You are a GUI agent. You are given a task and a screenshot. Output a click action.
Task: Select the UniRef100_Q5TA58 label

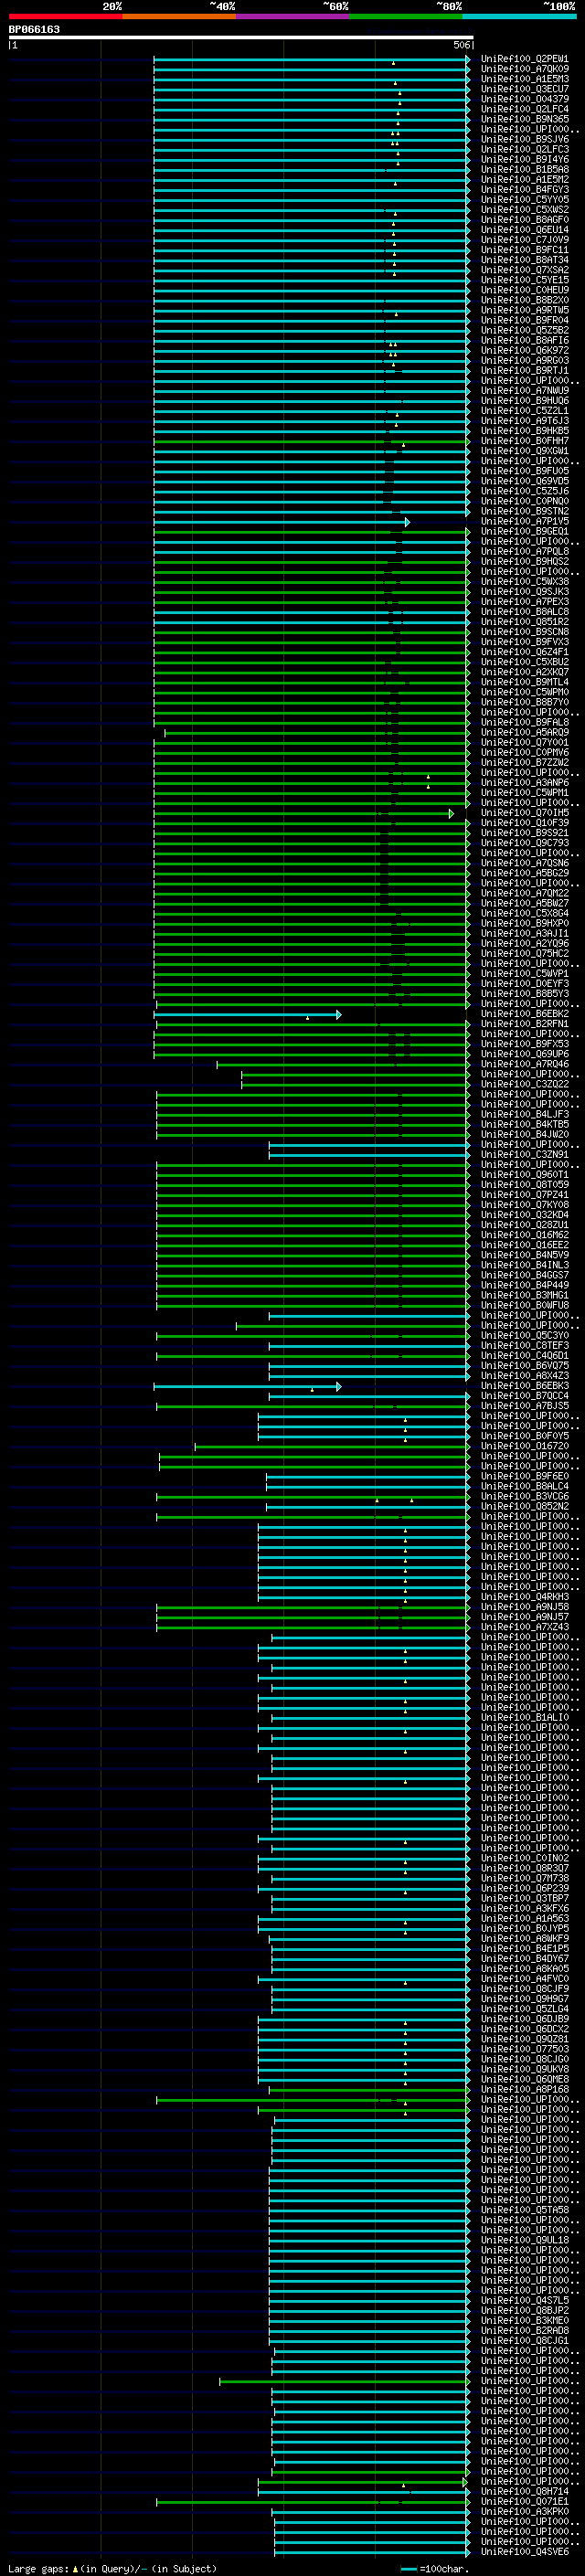point(524,2210)
